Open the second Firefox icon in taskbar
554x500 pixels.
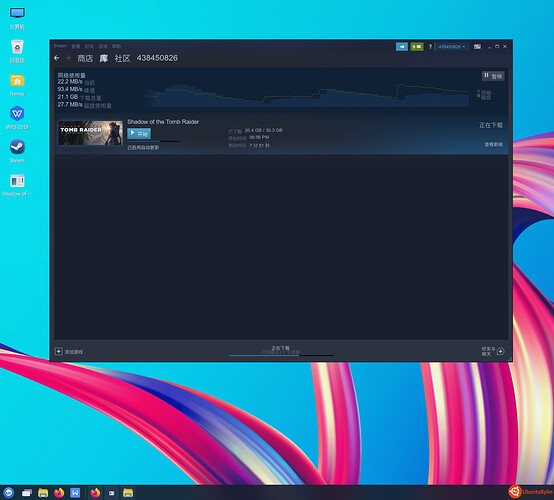click(95, 493)
